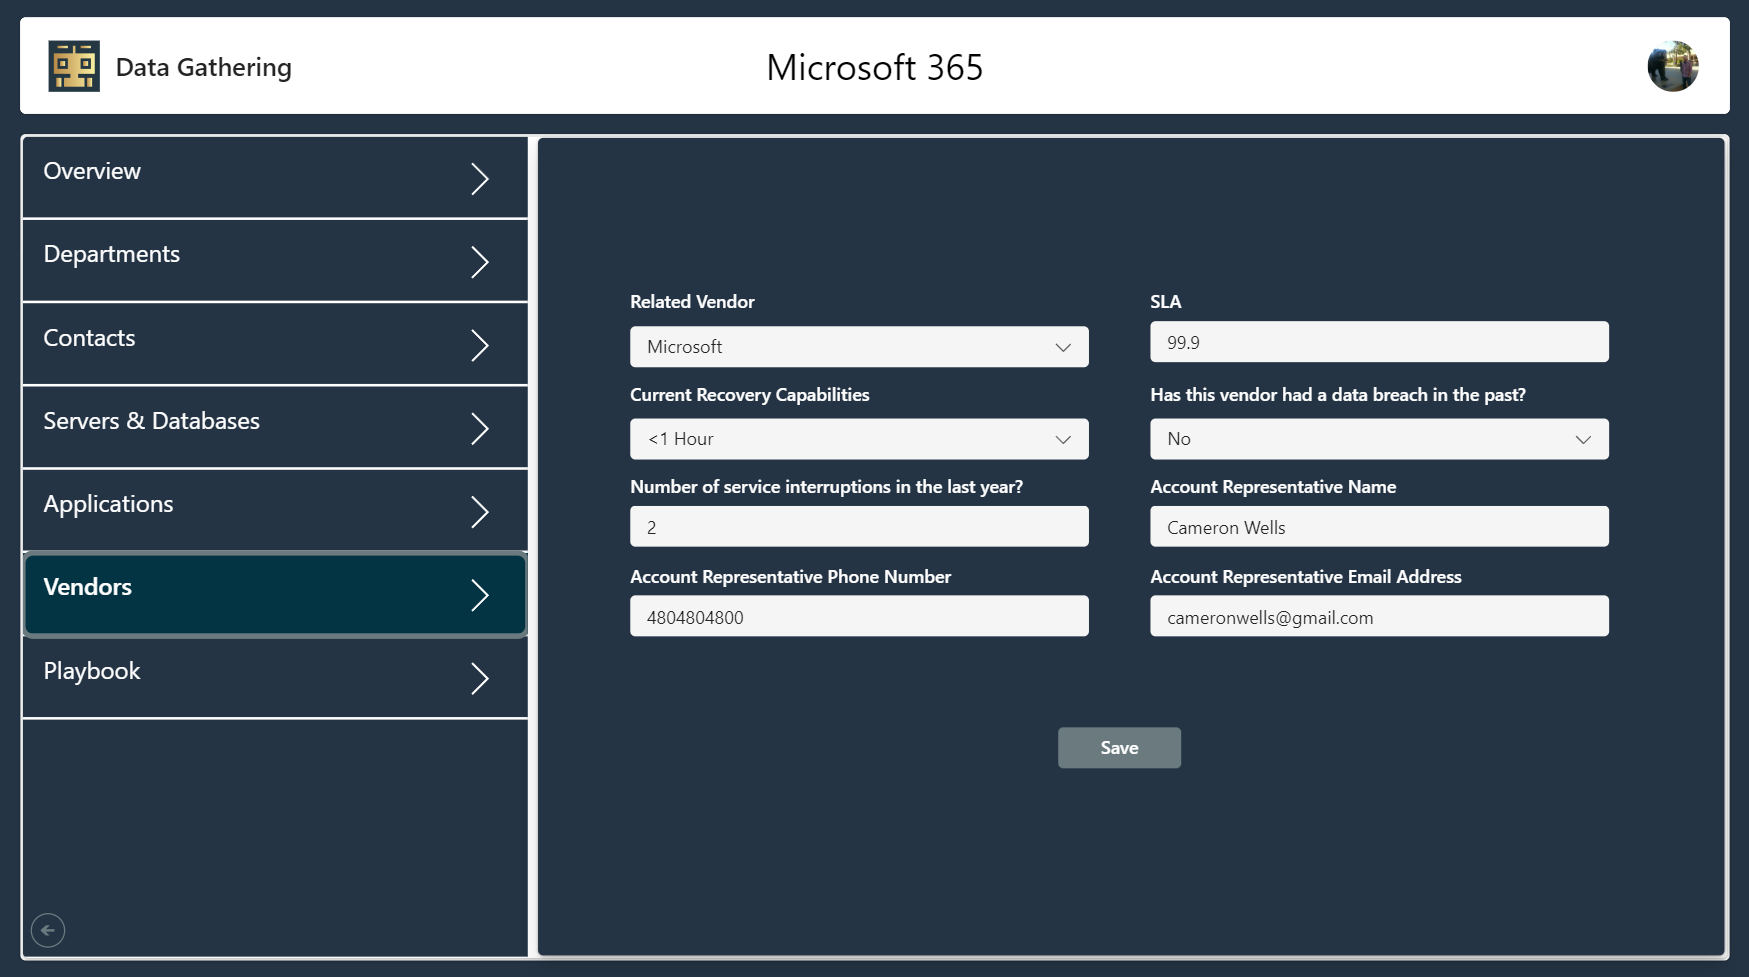Click the Account Representative Name label
Viewport: 1749px width, 977px height.
[x=1273, y=487]
